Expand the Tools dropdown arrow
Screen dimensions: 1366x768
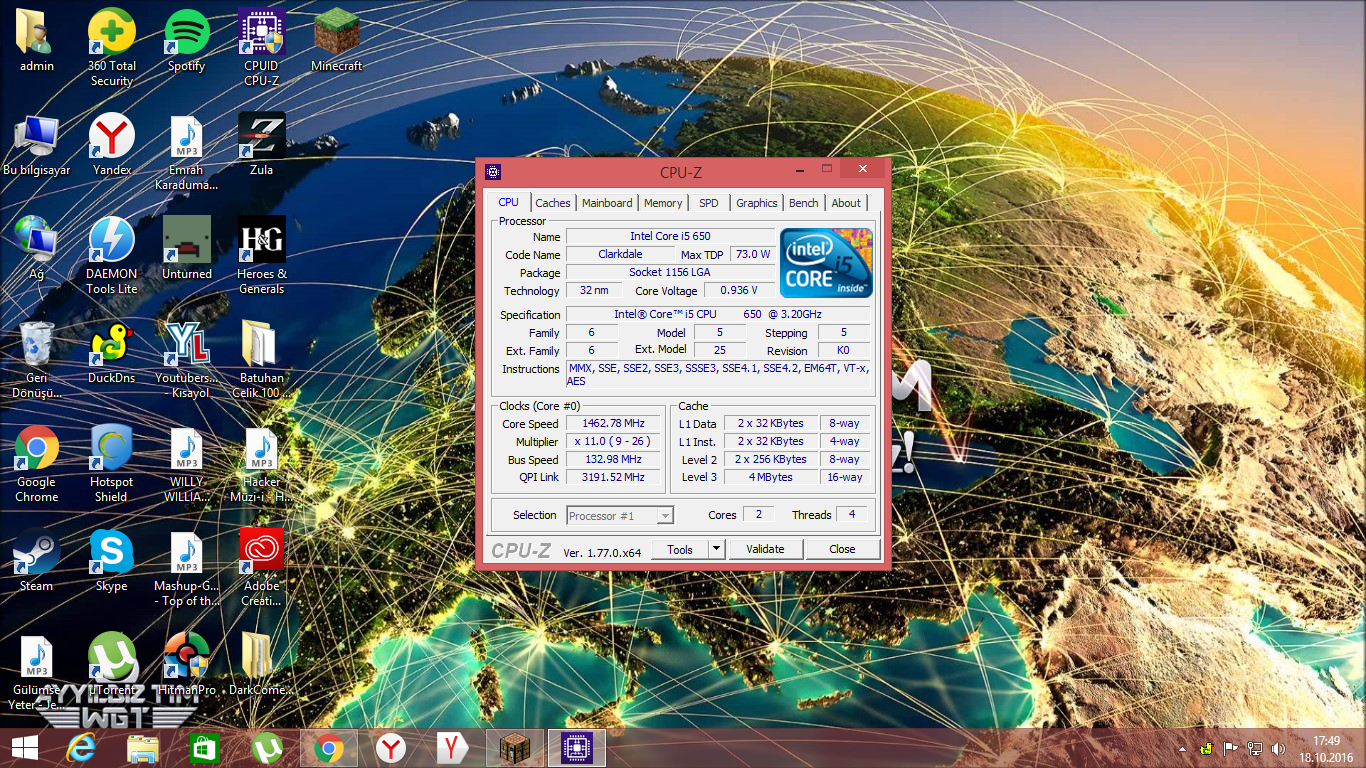(716, 549)
